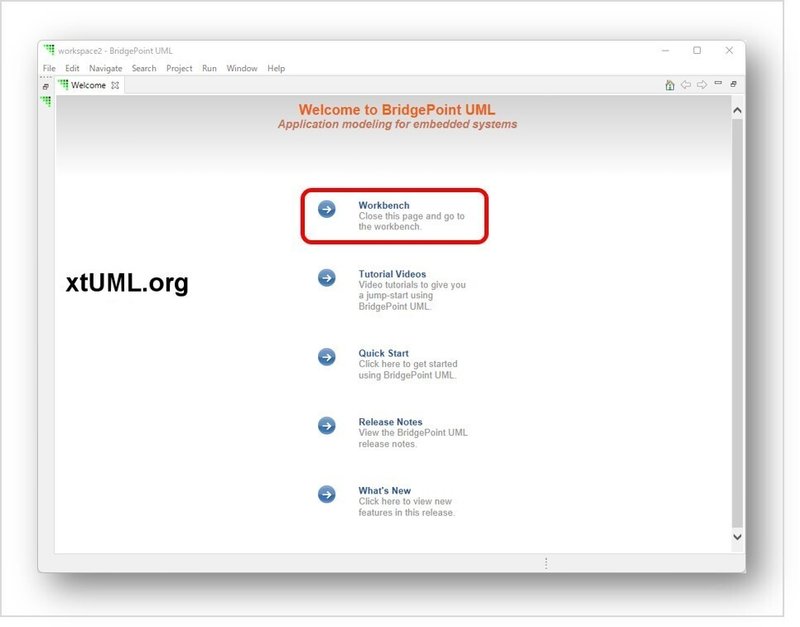Minimize the Welcome view panel

pos(718,83)
